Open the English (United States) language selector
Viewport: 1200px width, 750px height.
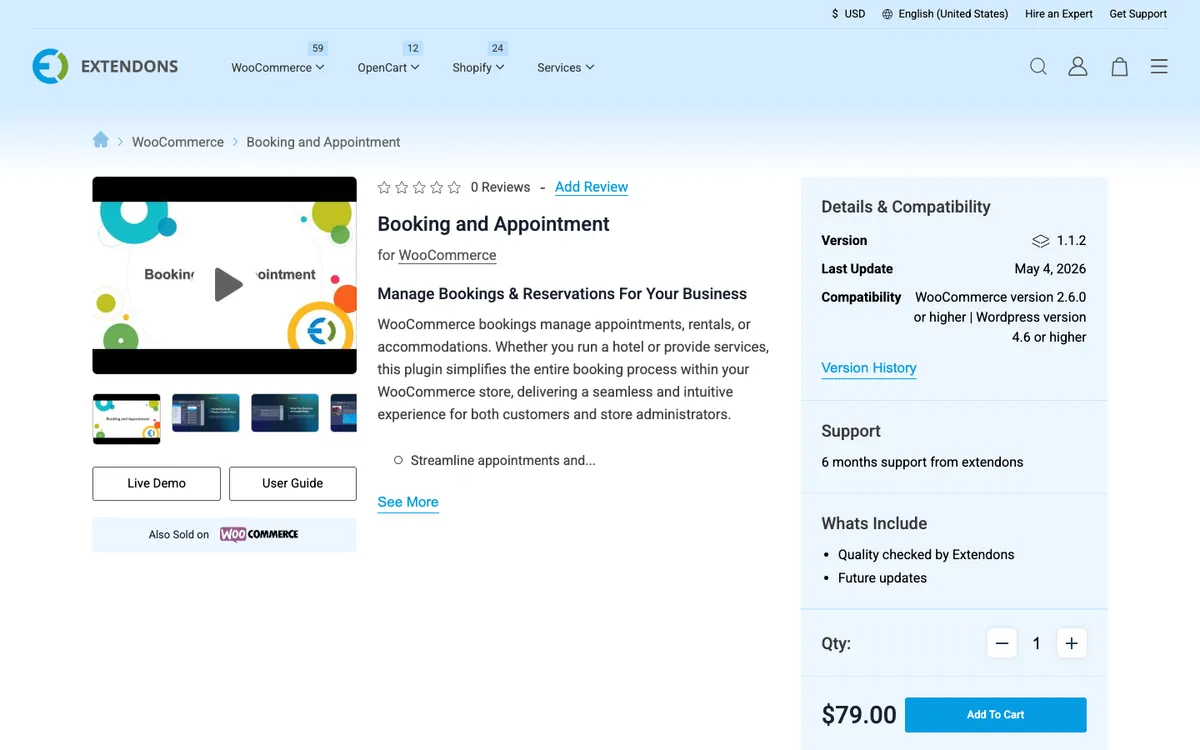(x=943, y=14)
